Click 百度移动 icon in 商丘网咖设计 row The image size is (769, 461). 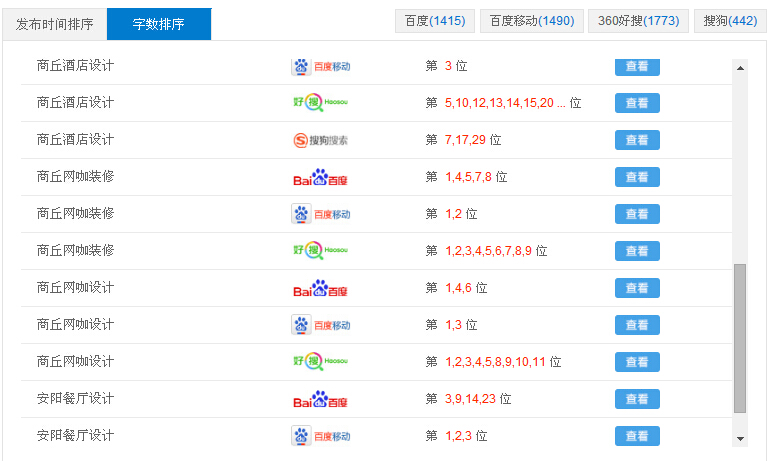pyautogui.click(x=321, y=325)
